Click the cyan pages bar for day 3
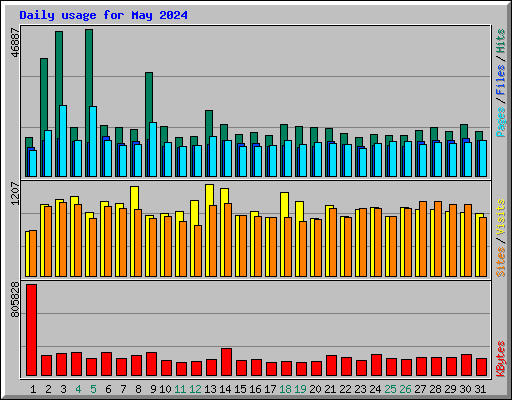The width and height of the screenshot is (512, 400). 63,141
